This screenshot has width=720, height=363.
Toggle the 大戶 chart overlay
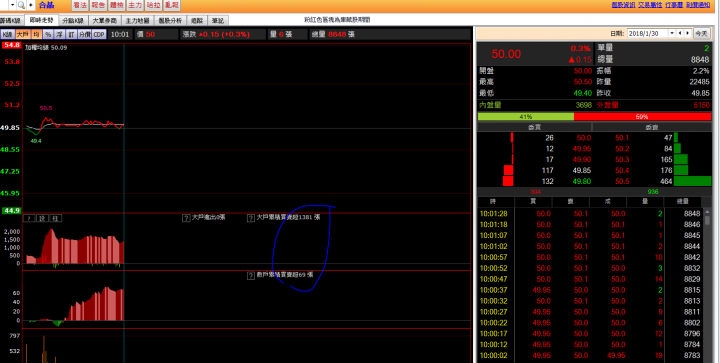coord(22,34)
